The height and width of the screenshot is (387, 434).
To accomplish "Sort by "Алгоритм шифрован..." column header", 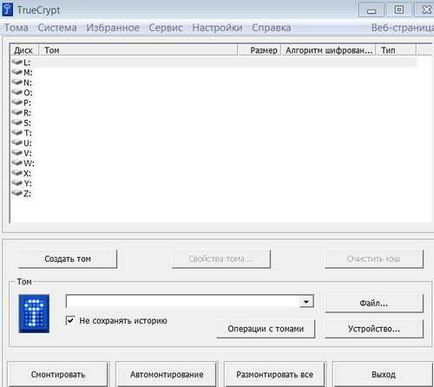I will coord(328,50).
